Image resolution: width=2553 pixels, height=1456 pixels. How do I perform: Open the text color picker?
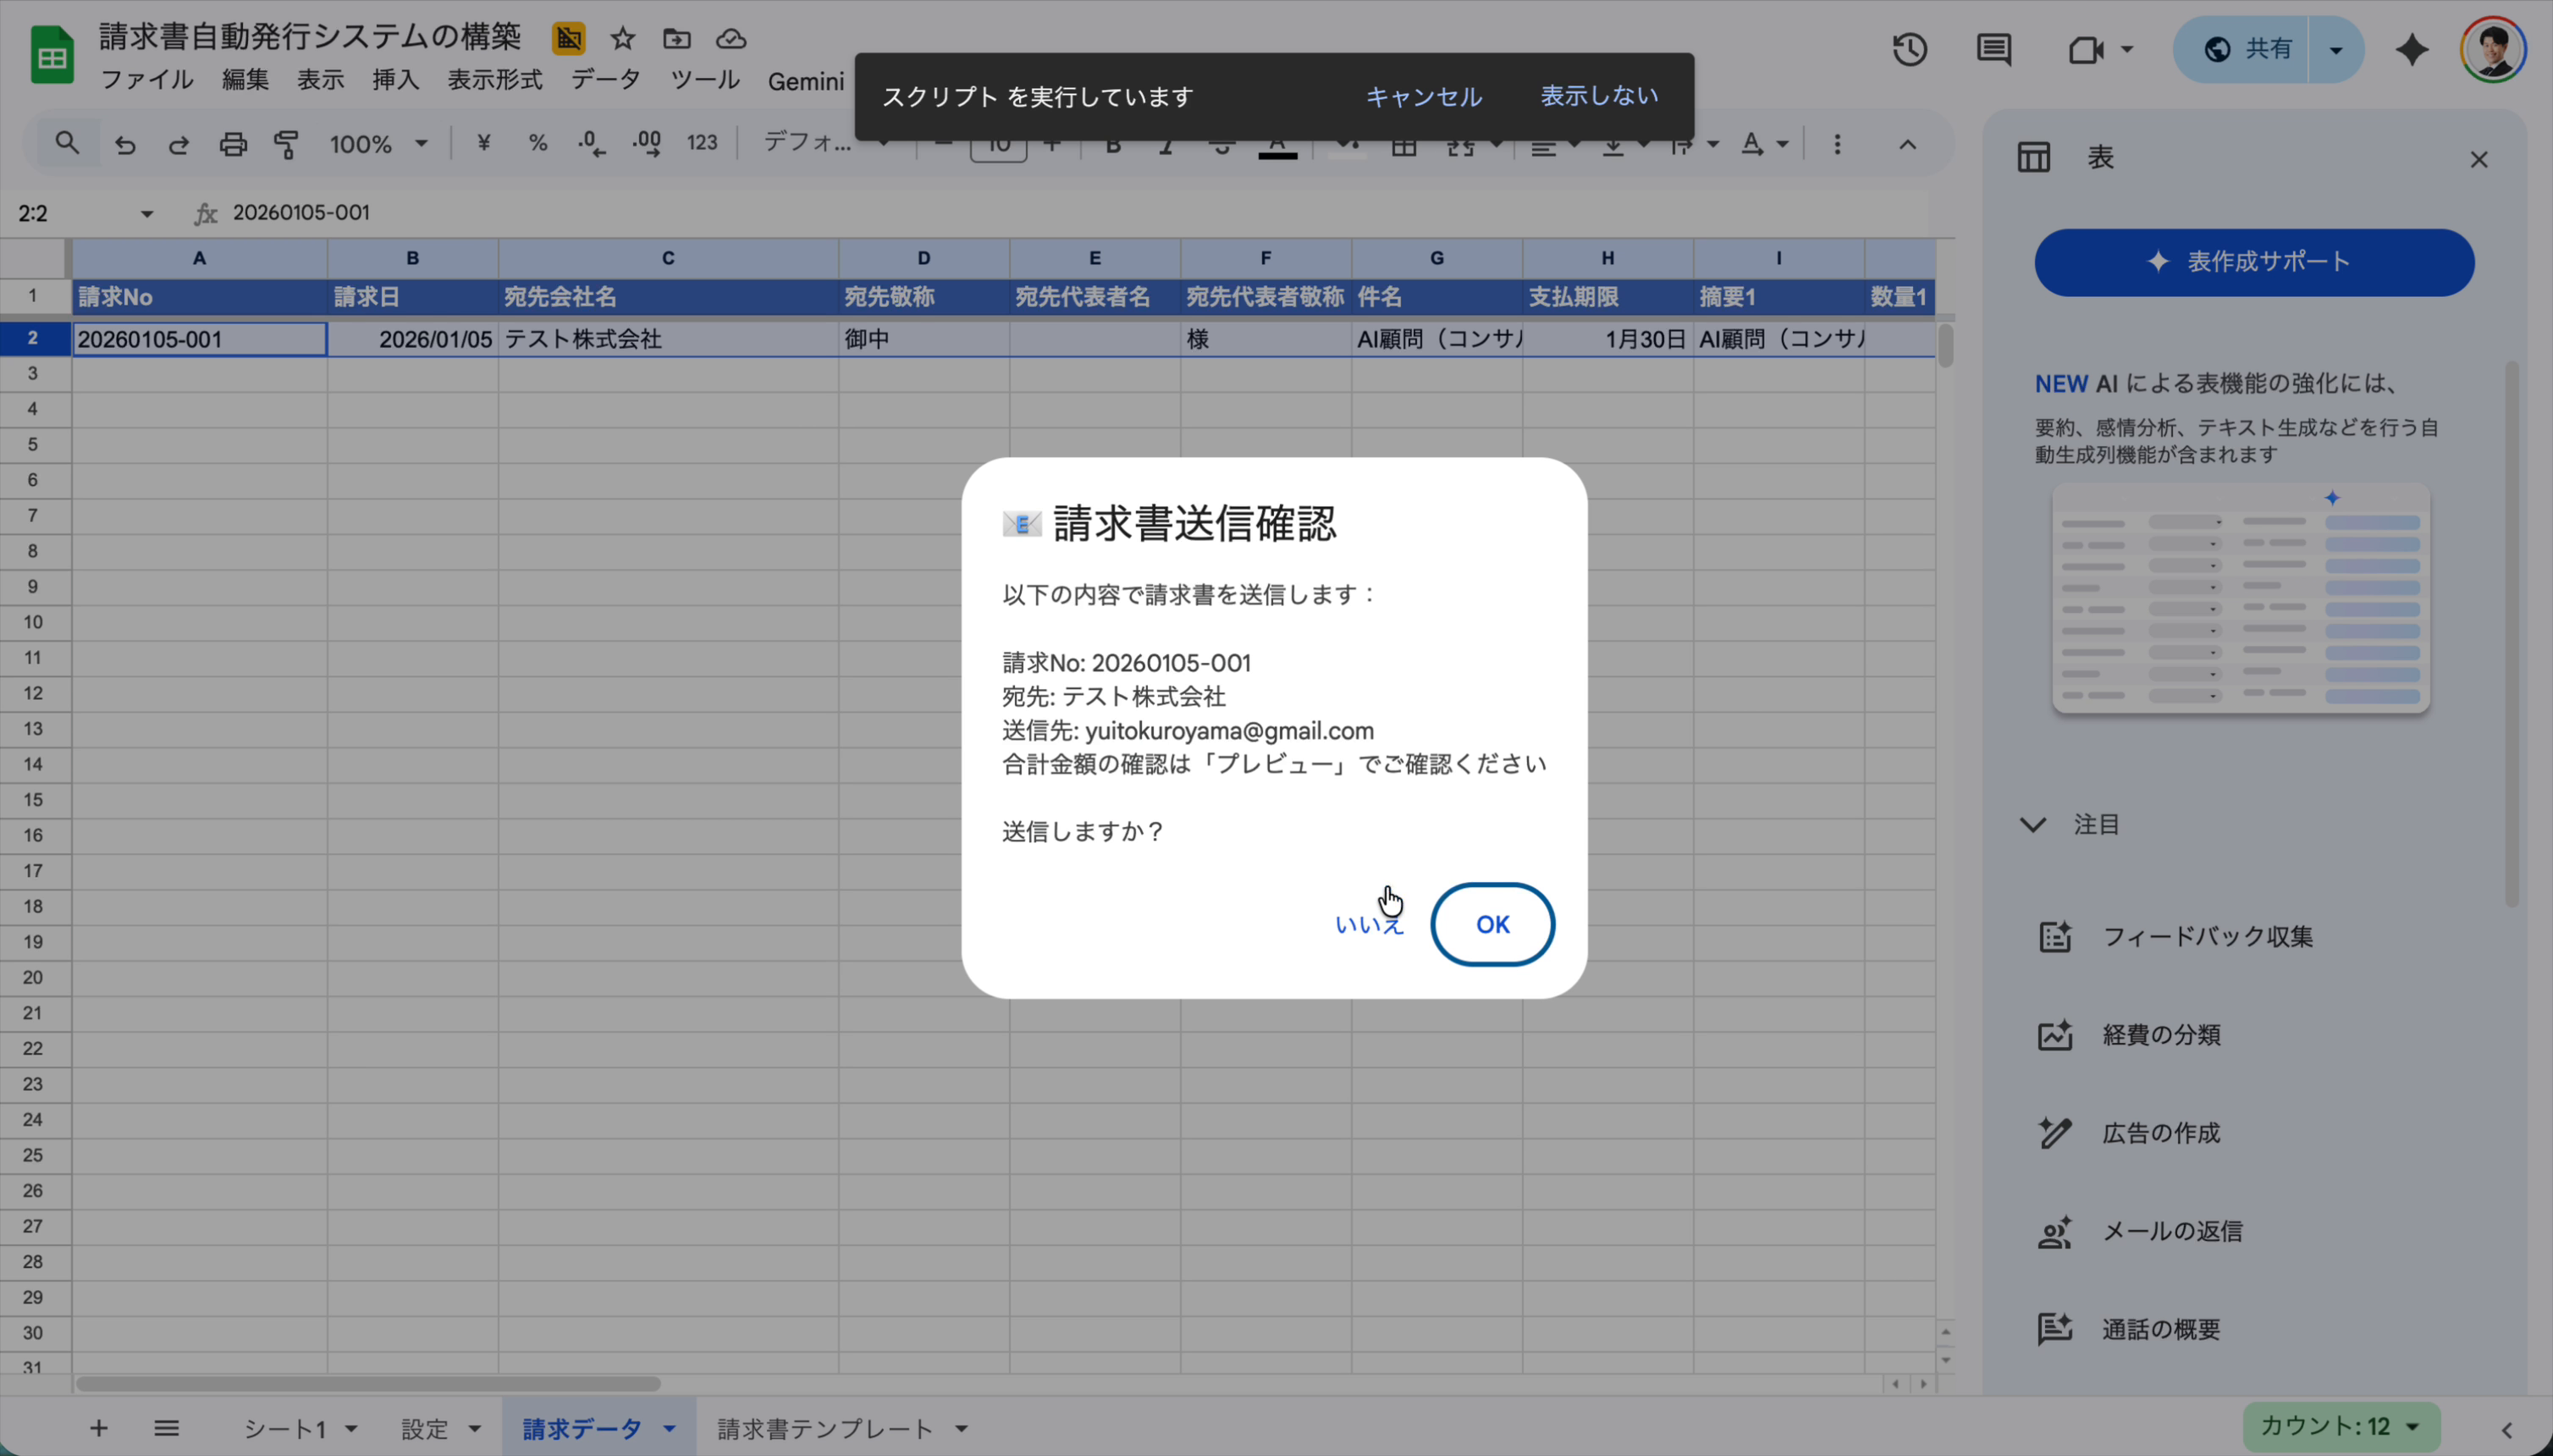pos(1278,144)
